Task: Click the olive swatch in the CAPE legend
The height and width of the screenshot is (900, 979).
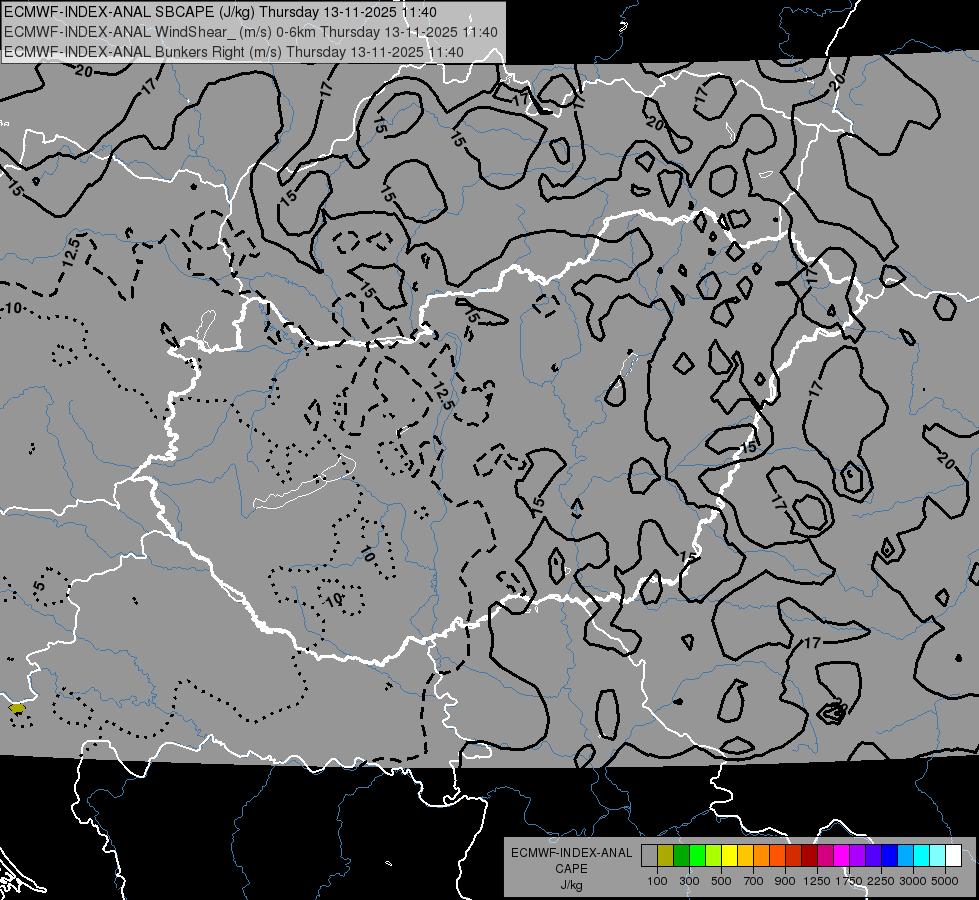Action: pyautogui.click(x=666, y=856)
